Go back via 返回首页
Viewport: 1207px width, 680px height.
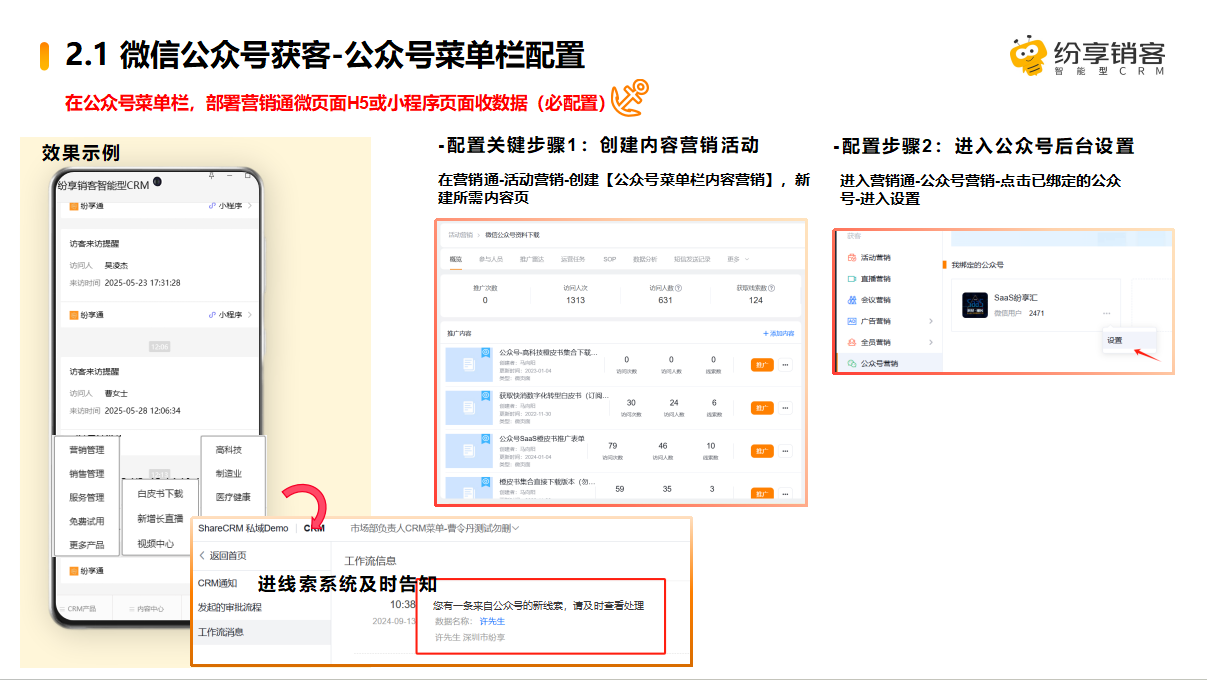click(222, 555)
